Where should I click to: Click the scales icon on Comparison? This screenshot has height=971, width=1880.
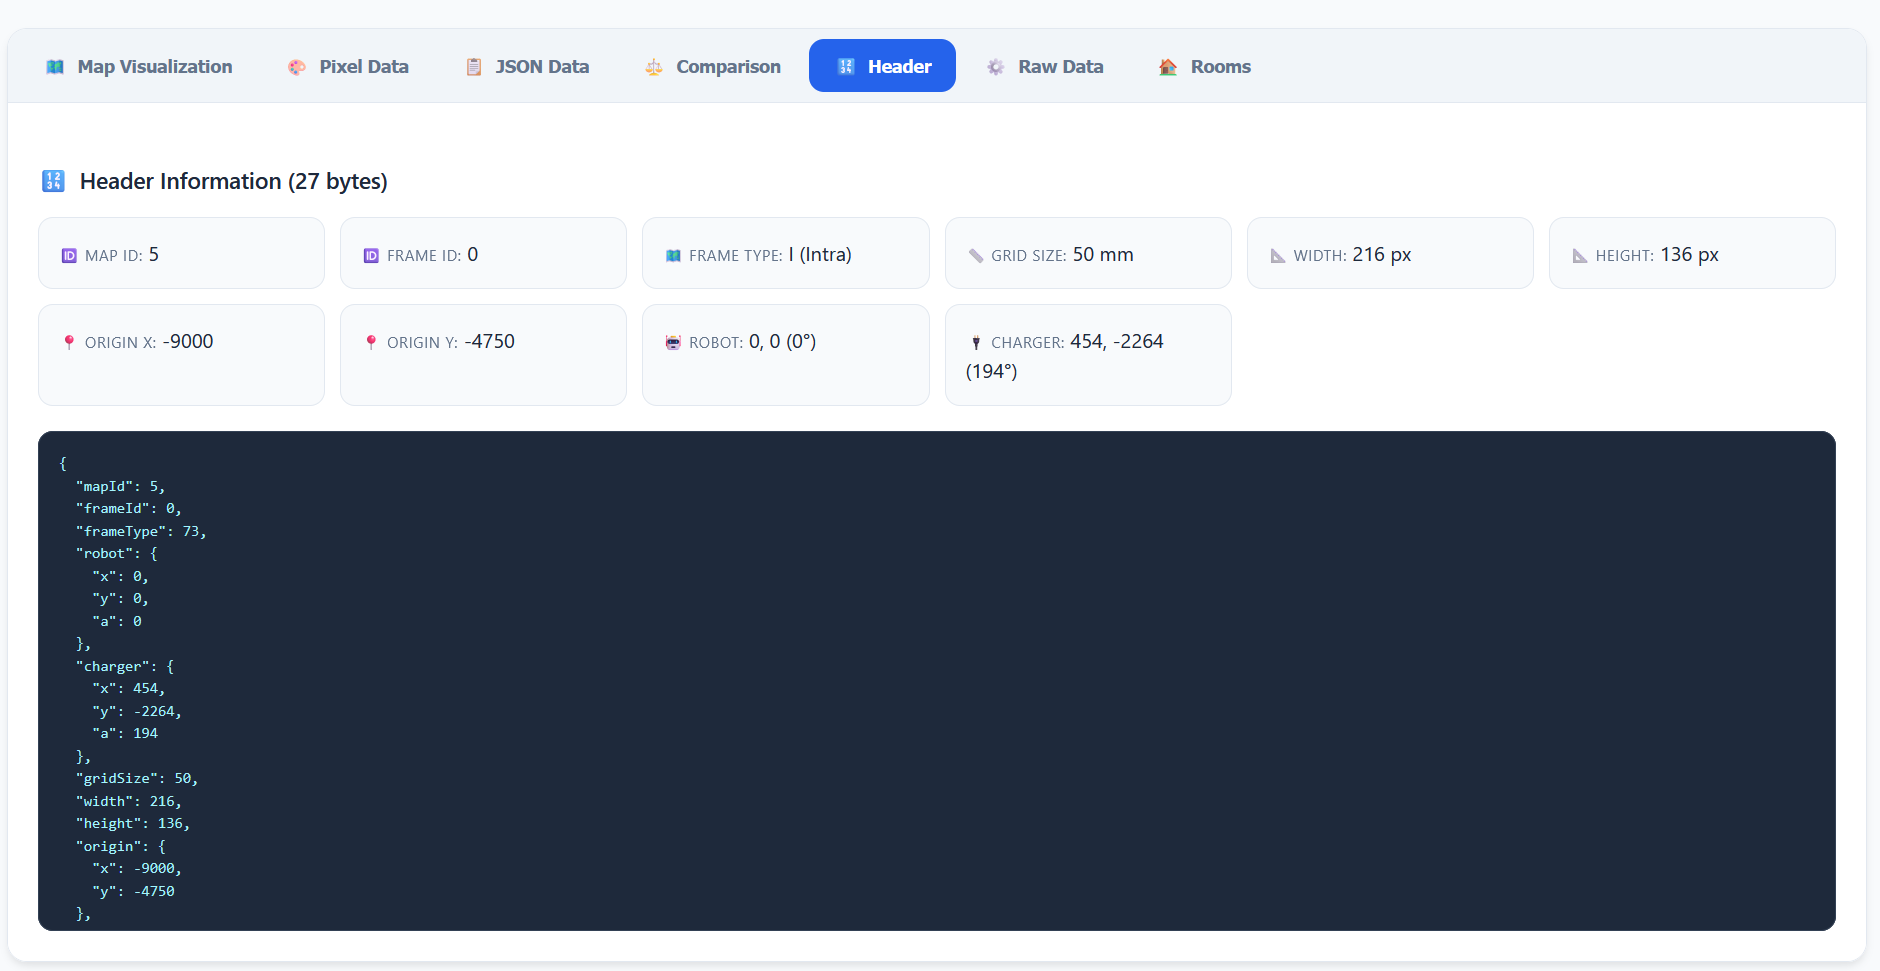[x=654, y=67]
